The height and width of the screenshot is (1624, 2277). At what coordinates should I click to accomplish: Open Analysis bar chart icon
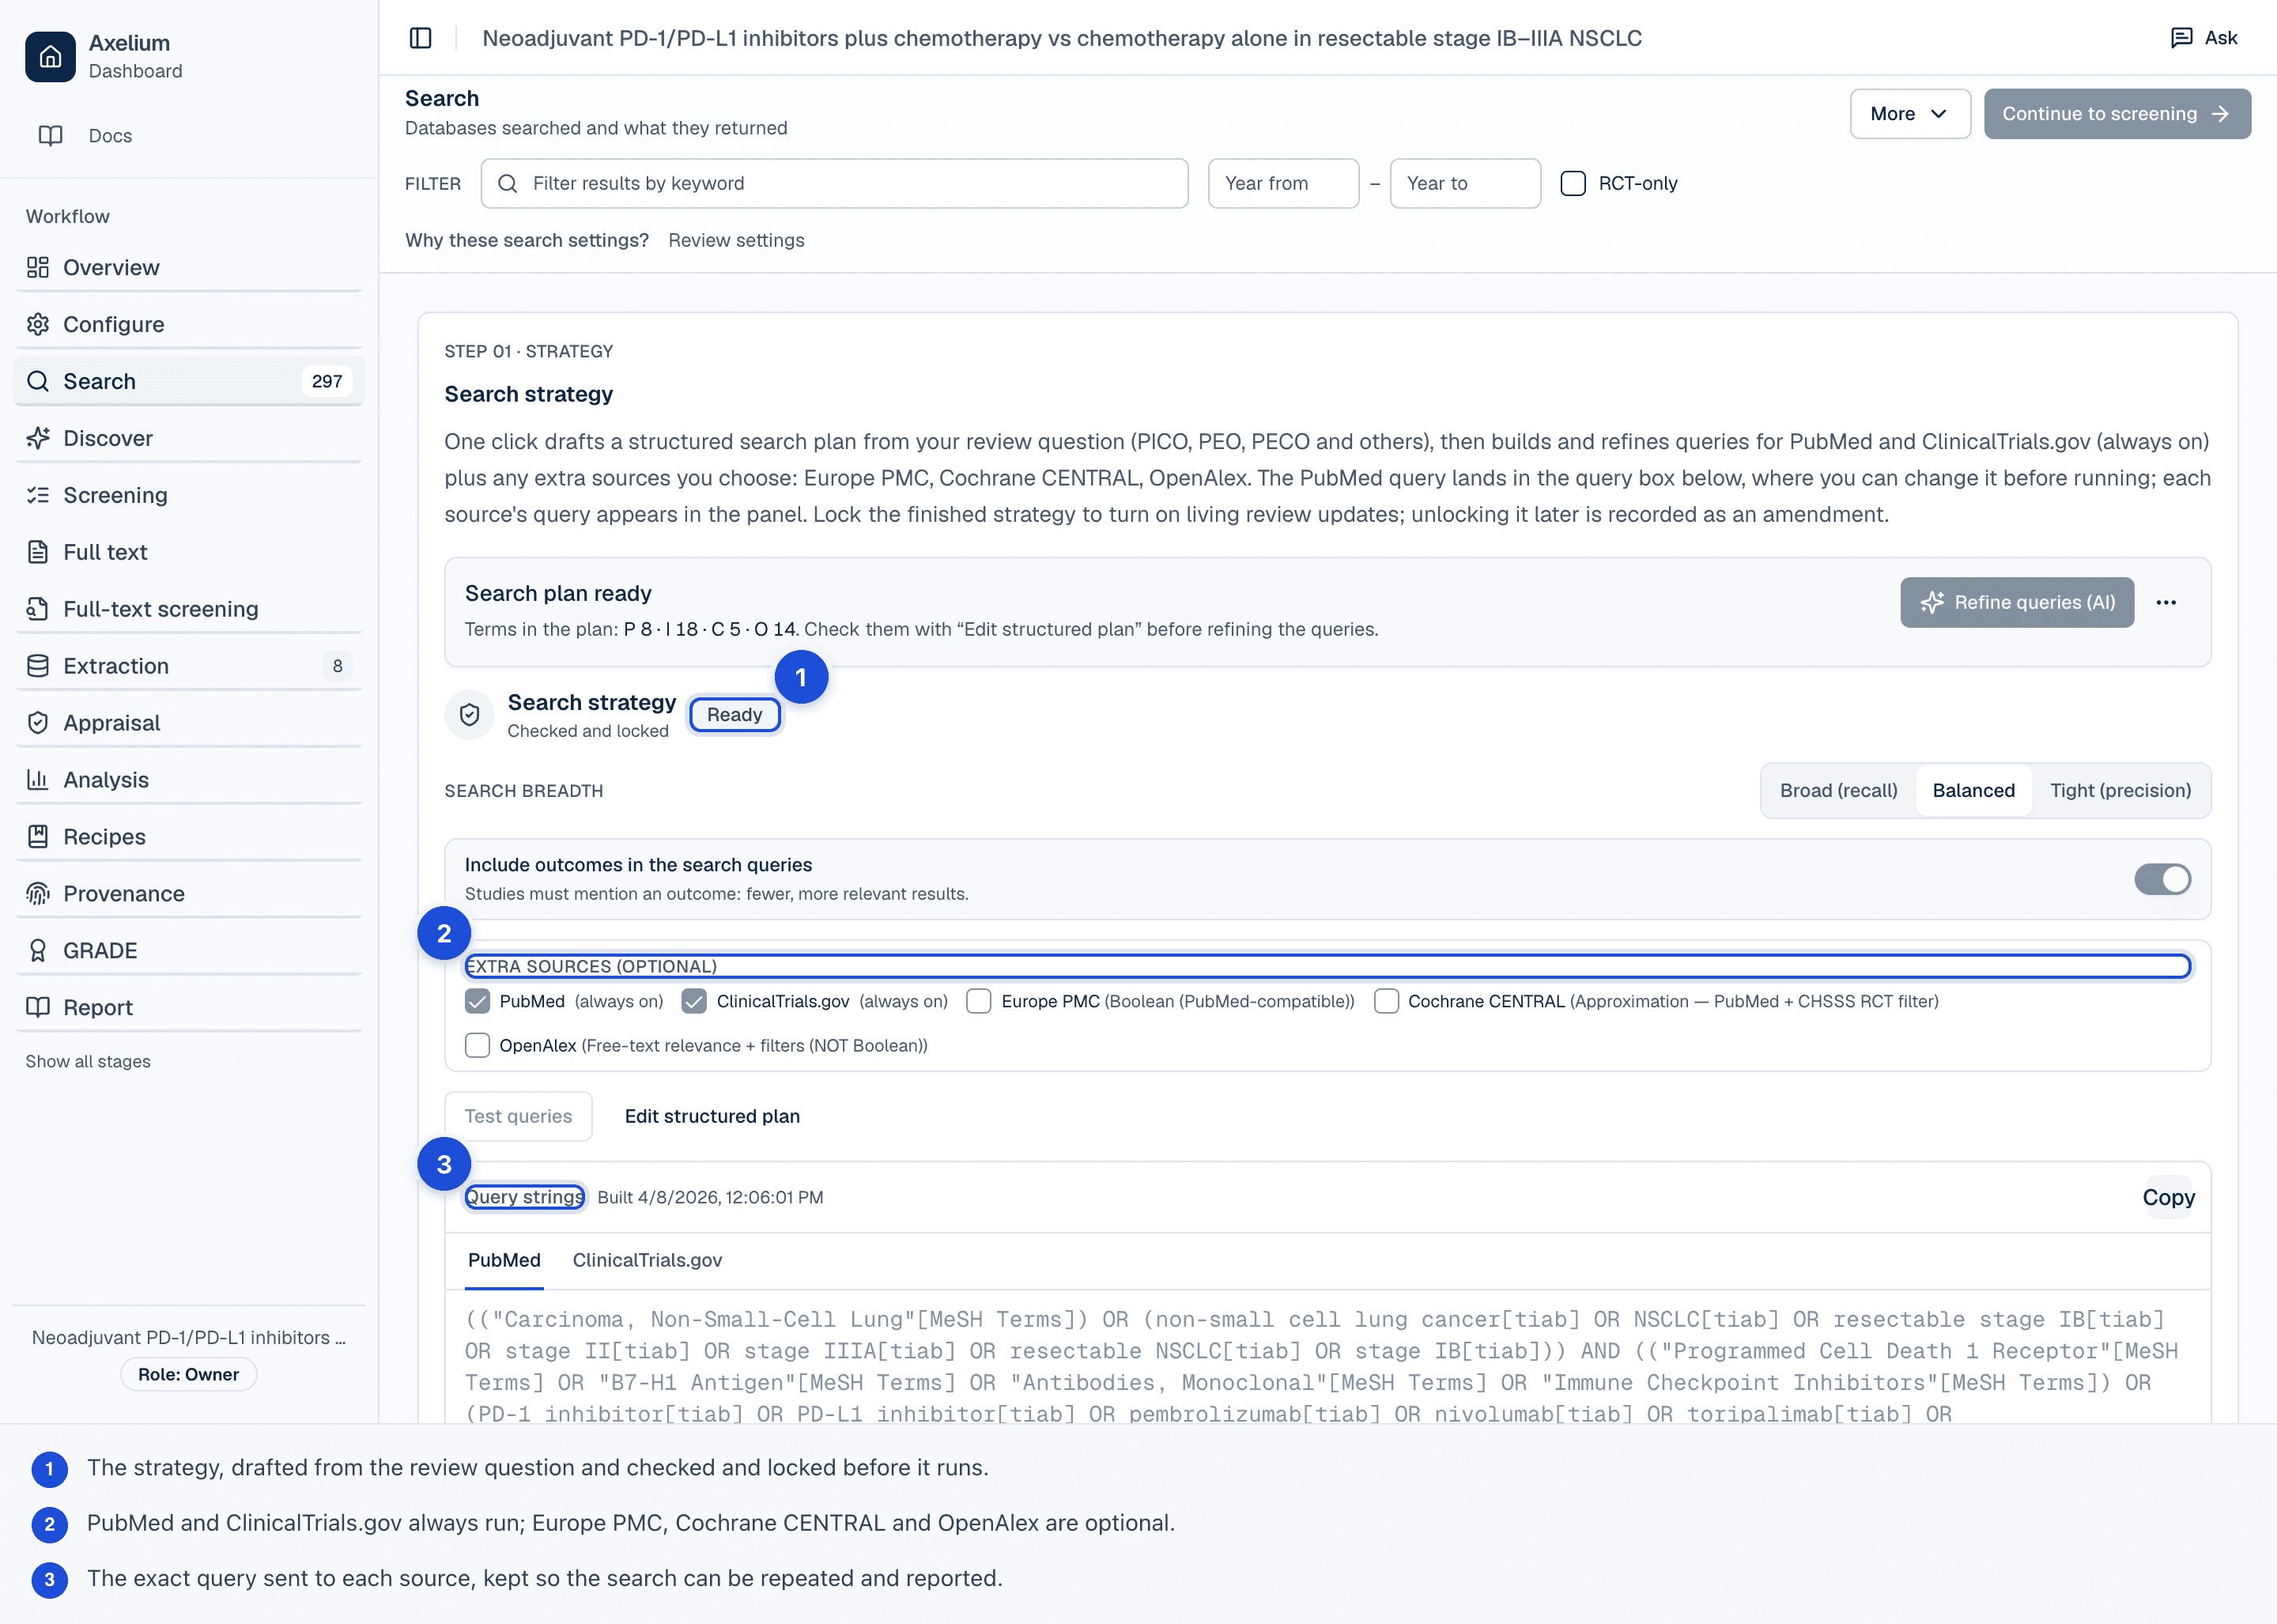[x=38, y=780]
